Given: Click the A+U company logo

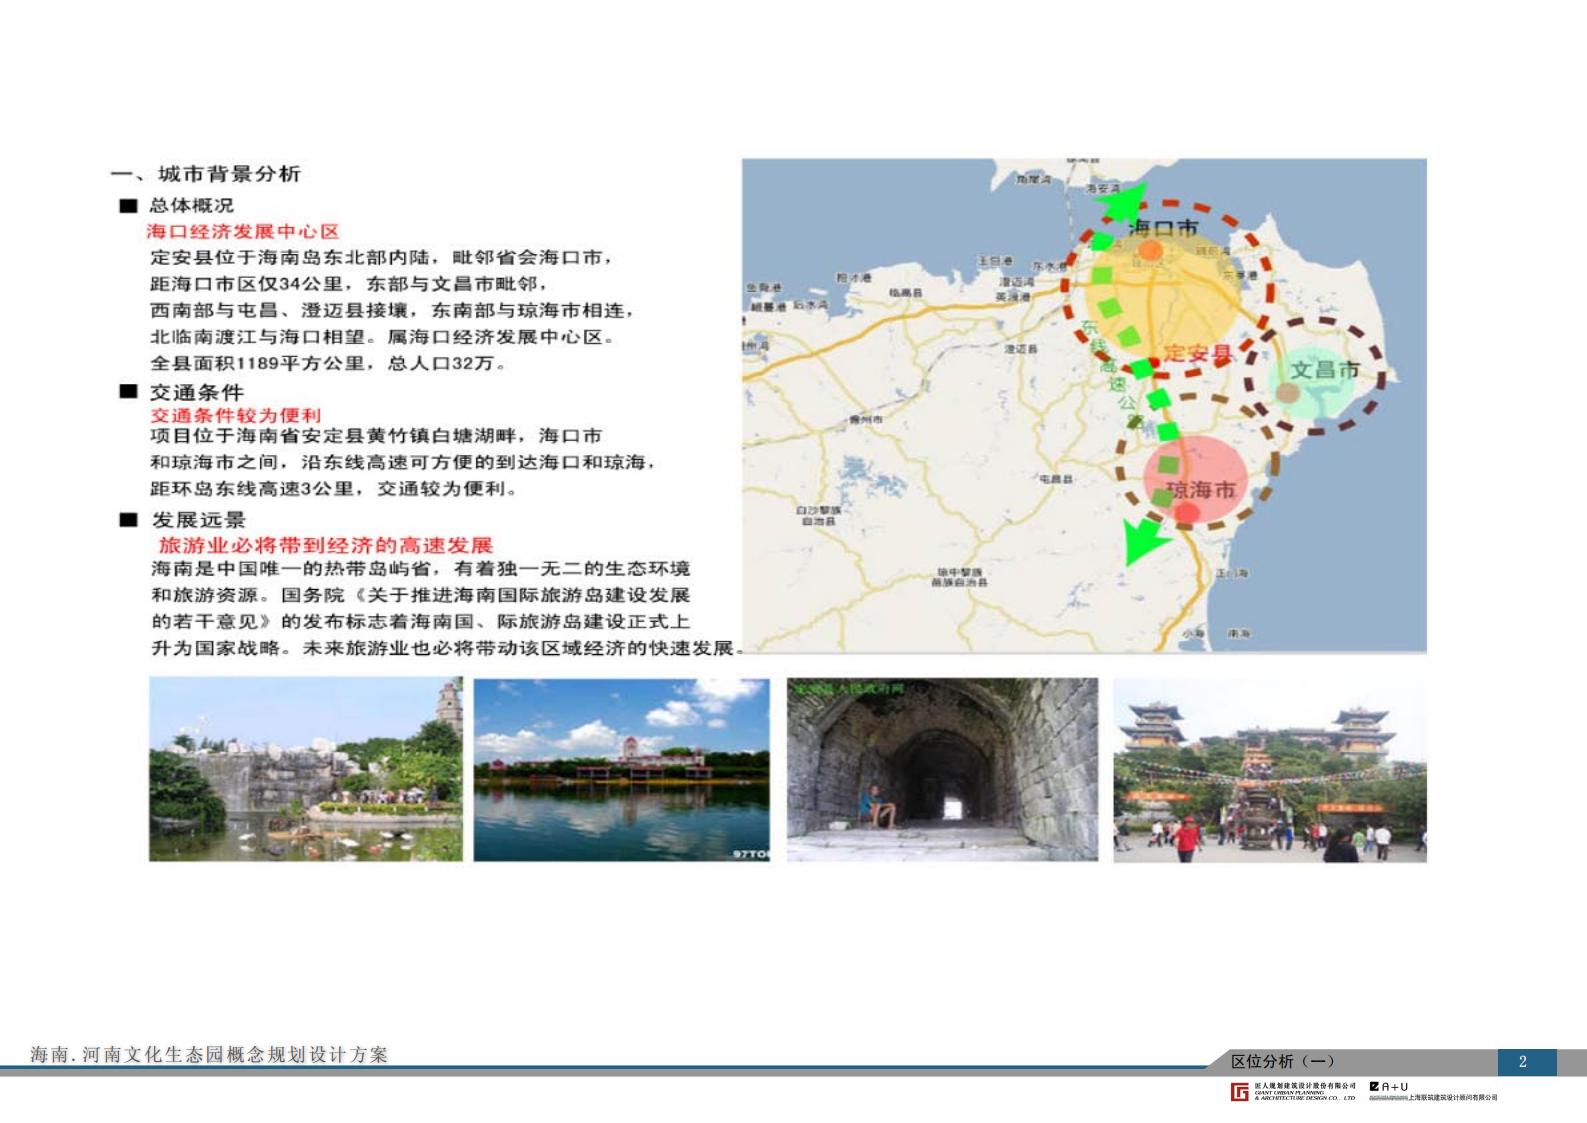Looking at the screenshot, I should click(1388, 1086).
